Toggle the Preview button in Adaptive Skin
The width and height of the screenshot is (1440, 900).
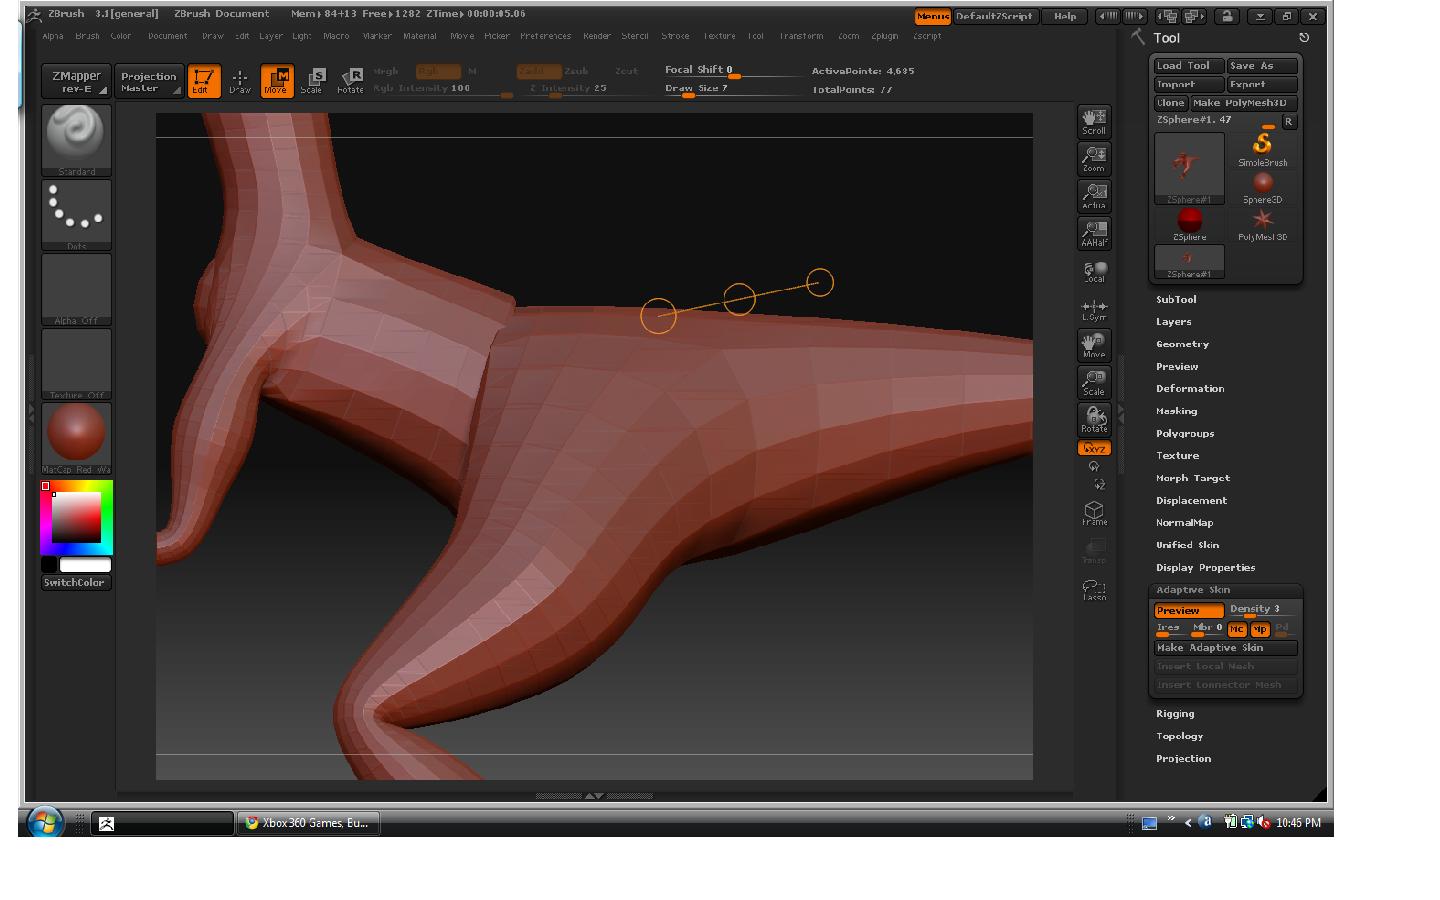1188,610
